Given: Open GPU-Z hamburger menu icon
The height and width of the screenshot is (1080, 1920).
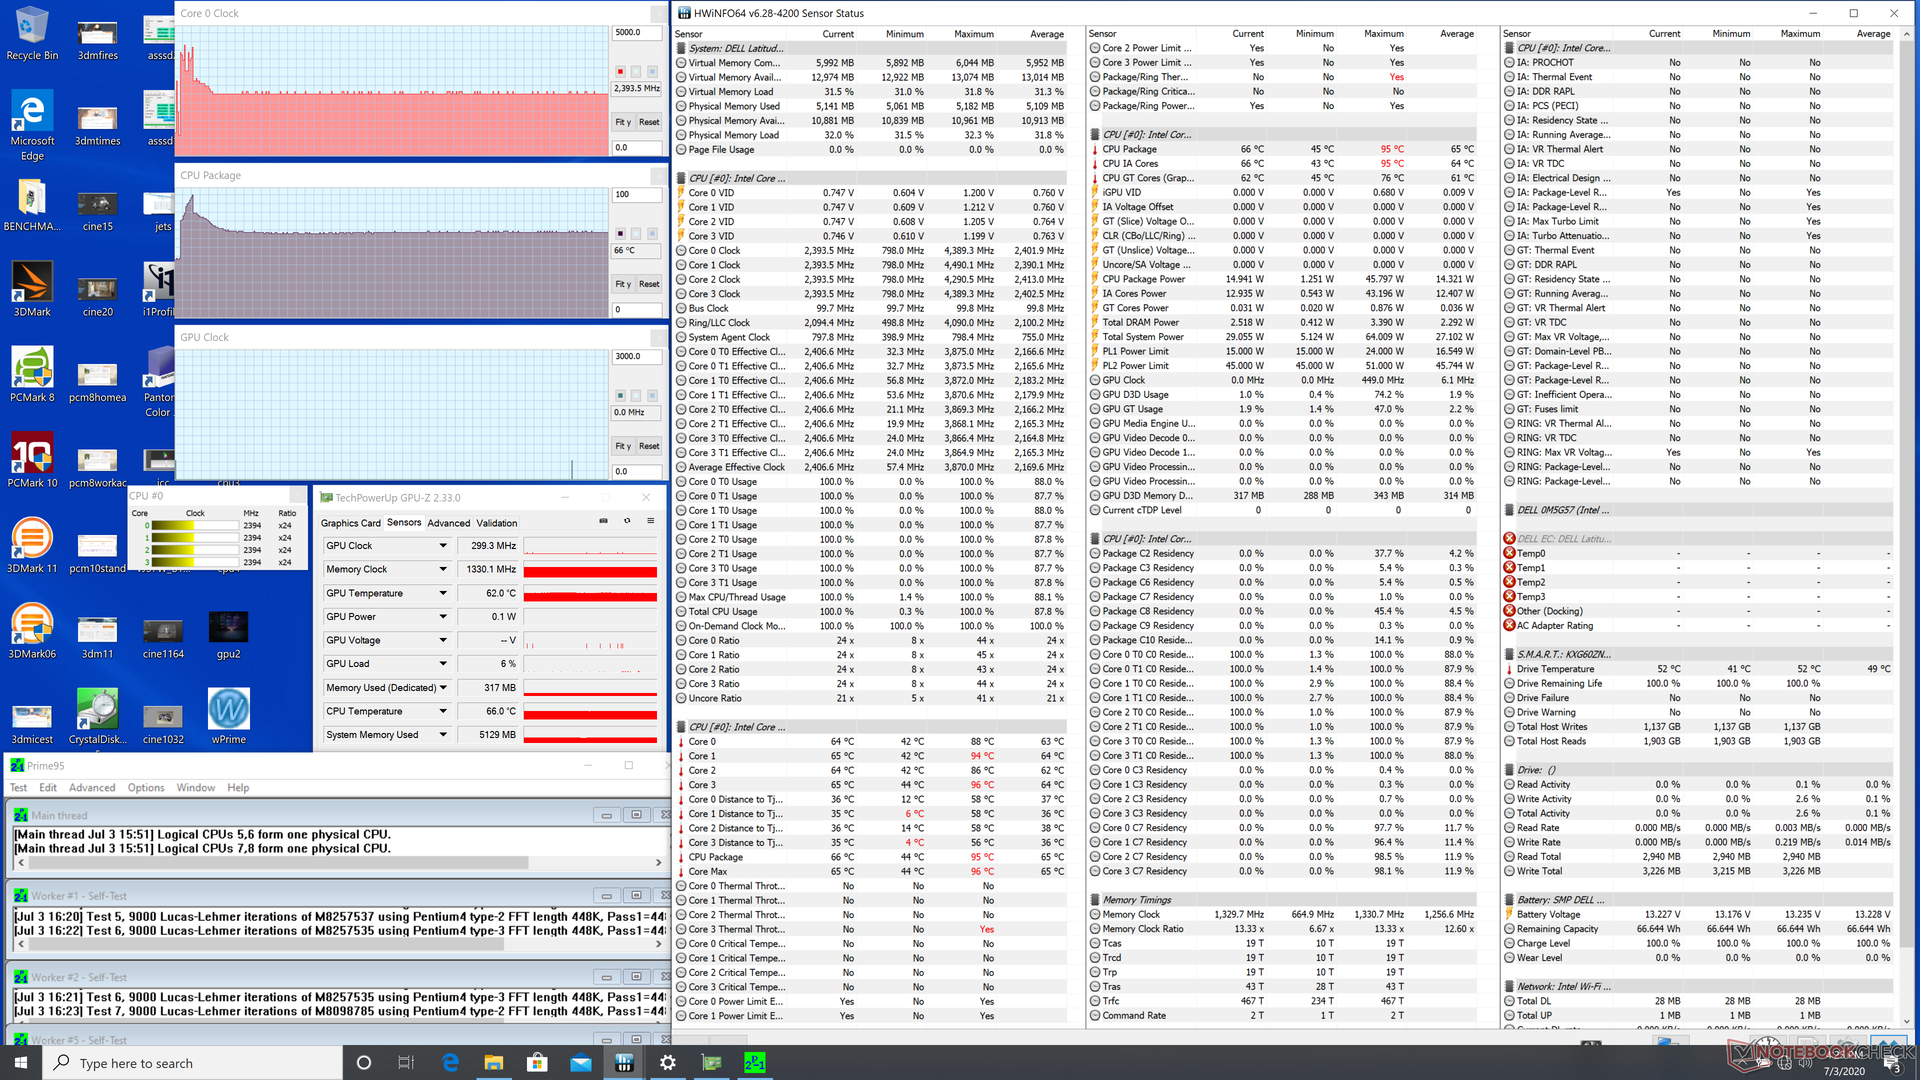Looking at the screenshot, I should coord(650,521).
